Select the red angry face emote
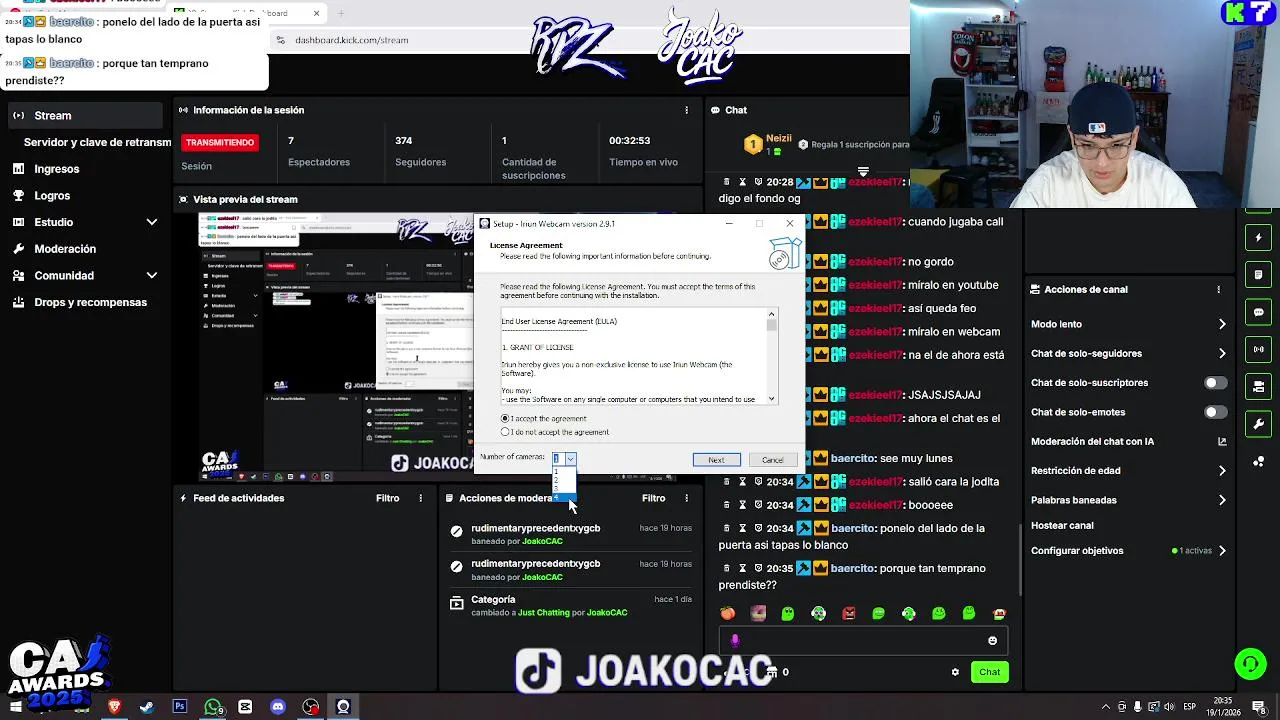This screenshot has width=1280, height=720. pos(849,613)
